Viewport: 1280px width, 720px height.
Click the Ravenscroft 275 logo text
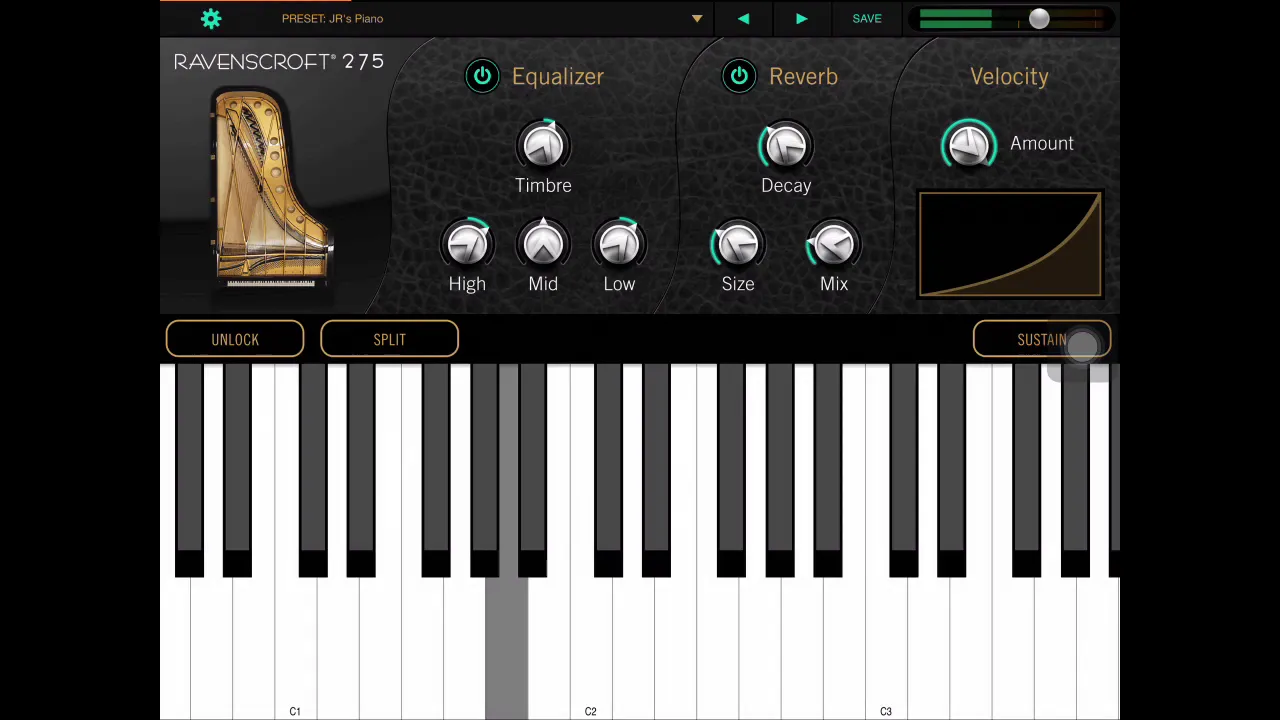(x=278, y=62)
